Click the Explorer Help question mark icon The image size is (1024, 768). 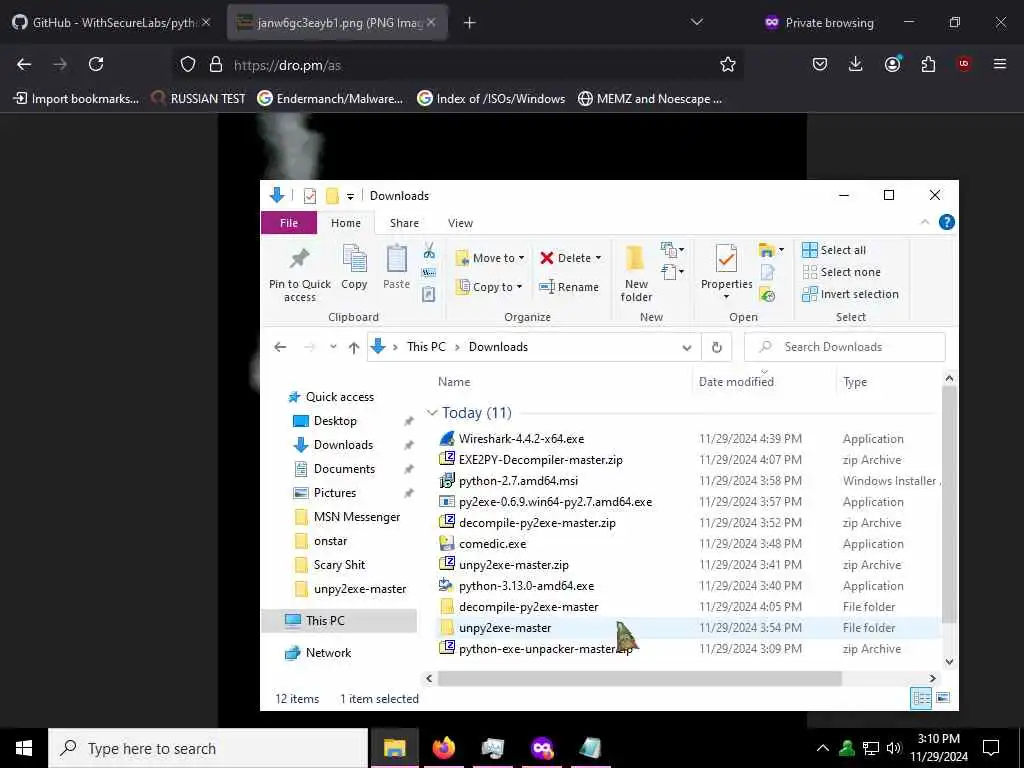tap(946, 222)
